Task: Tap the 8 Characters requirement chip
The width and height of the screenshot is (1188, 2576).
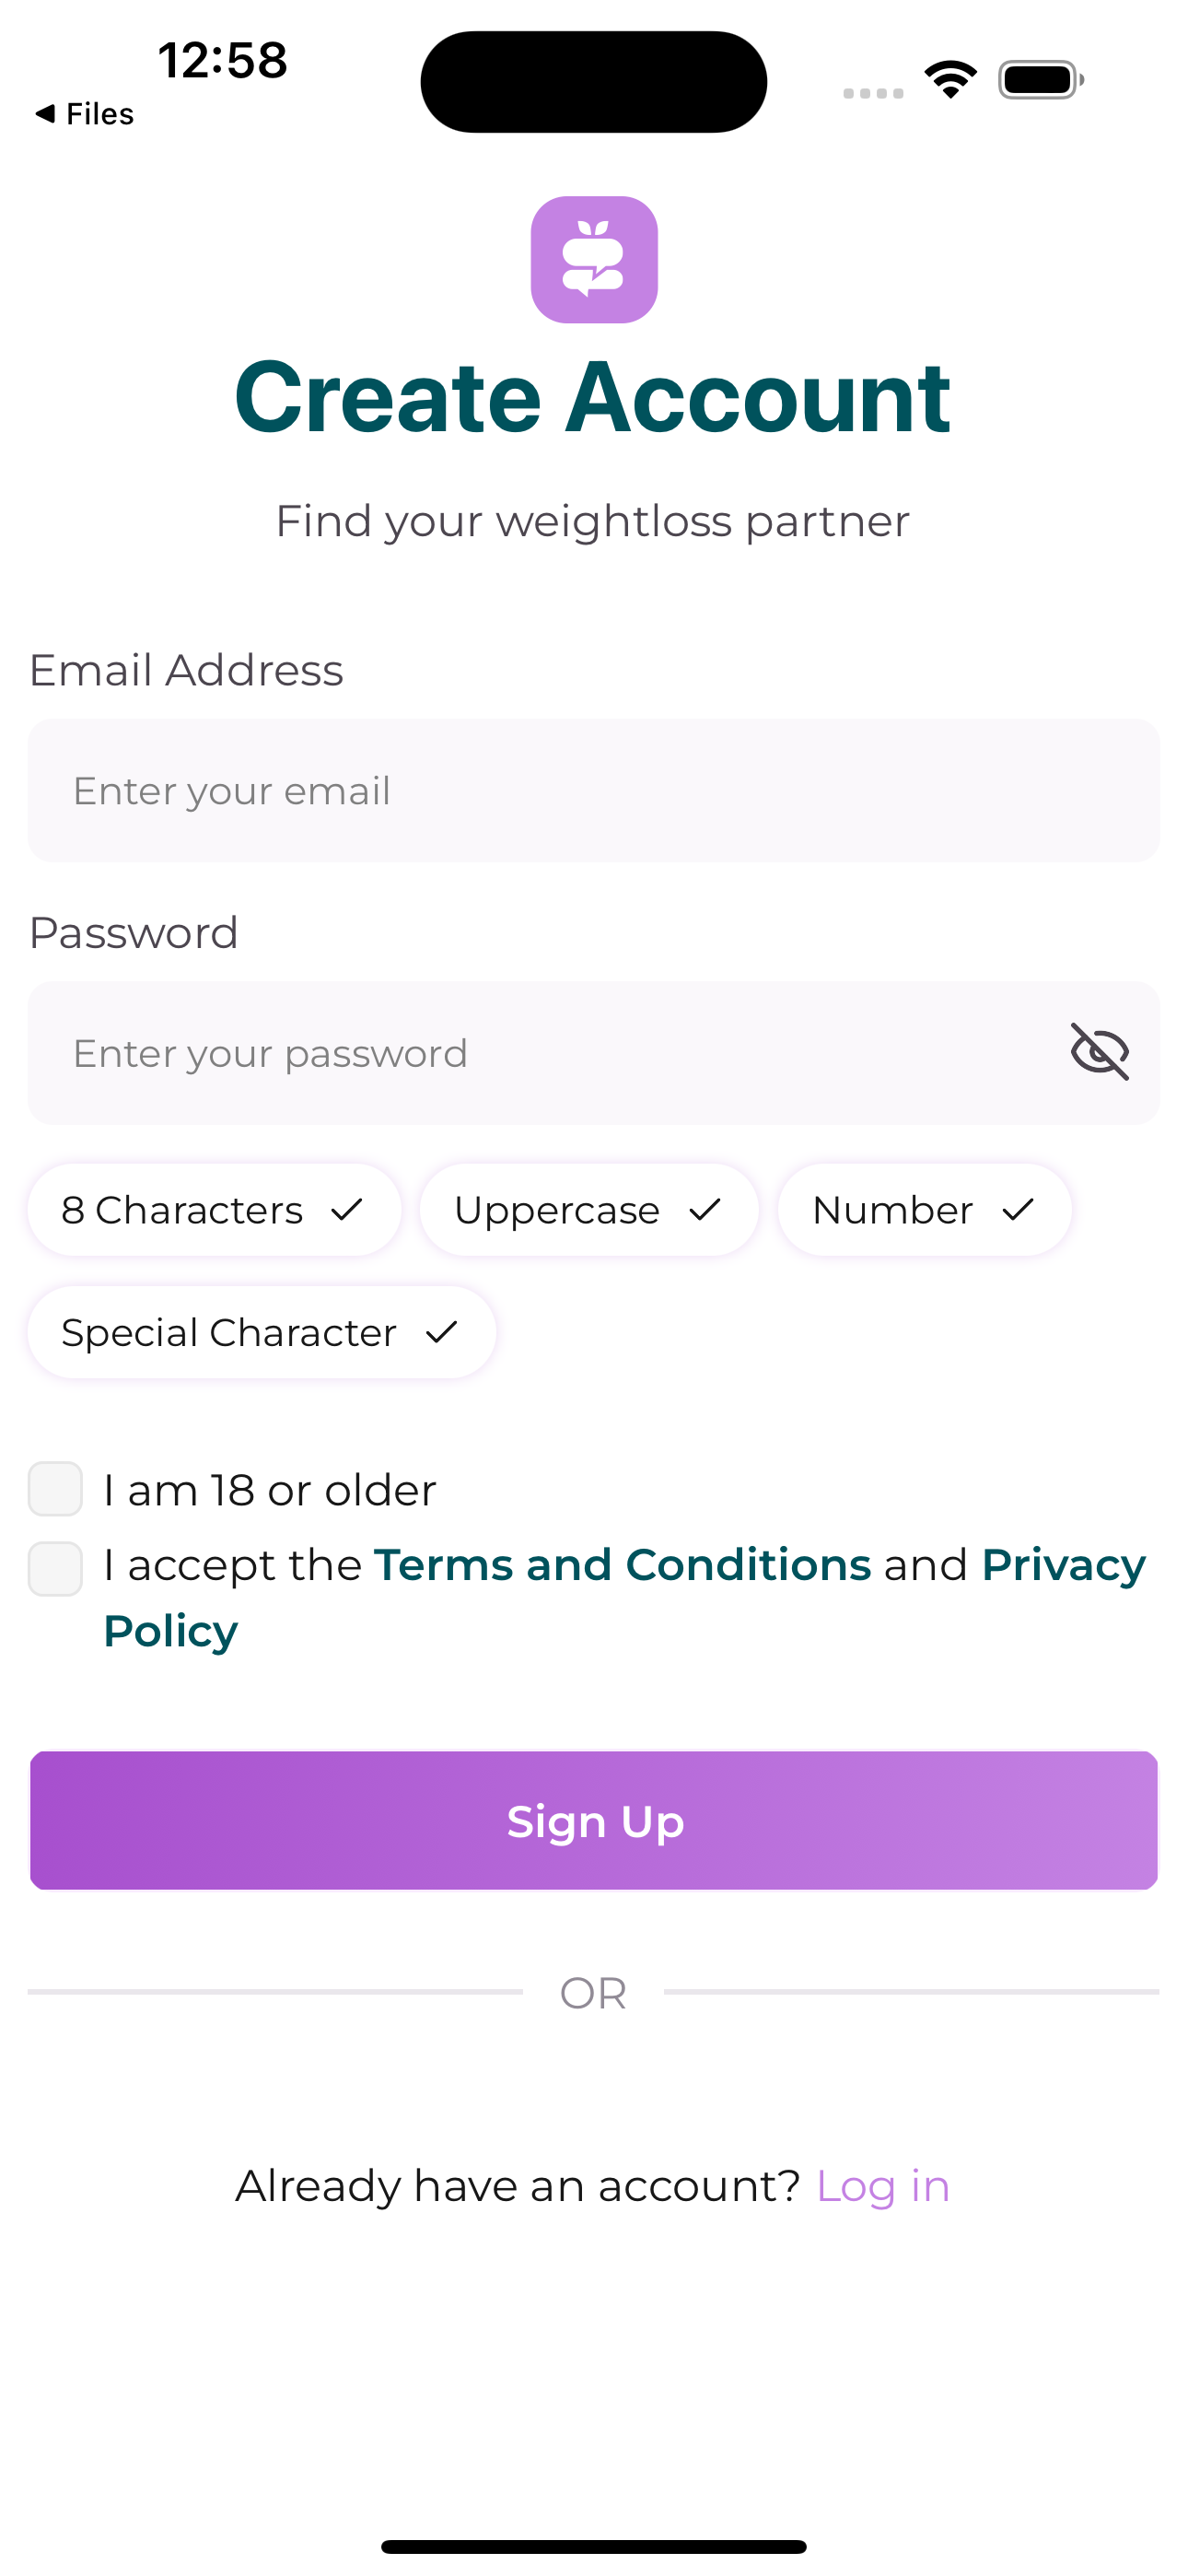Action: pos(214,1210)
